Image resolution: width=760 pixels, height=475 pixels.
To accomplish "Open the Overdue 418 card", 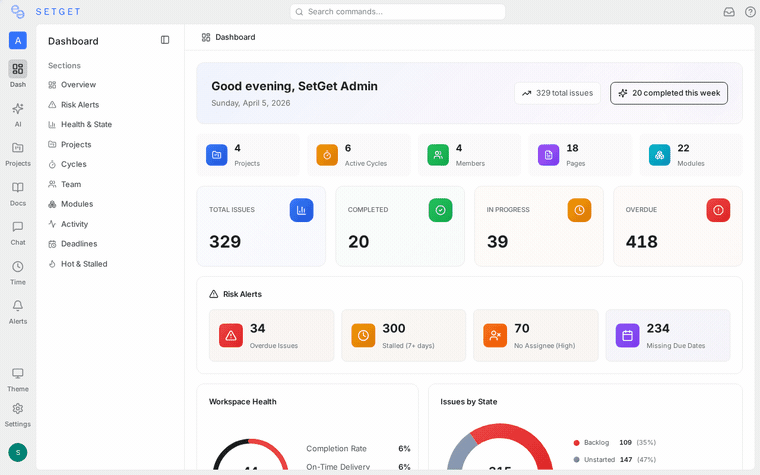I will (x=678, y=226).
